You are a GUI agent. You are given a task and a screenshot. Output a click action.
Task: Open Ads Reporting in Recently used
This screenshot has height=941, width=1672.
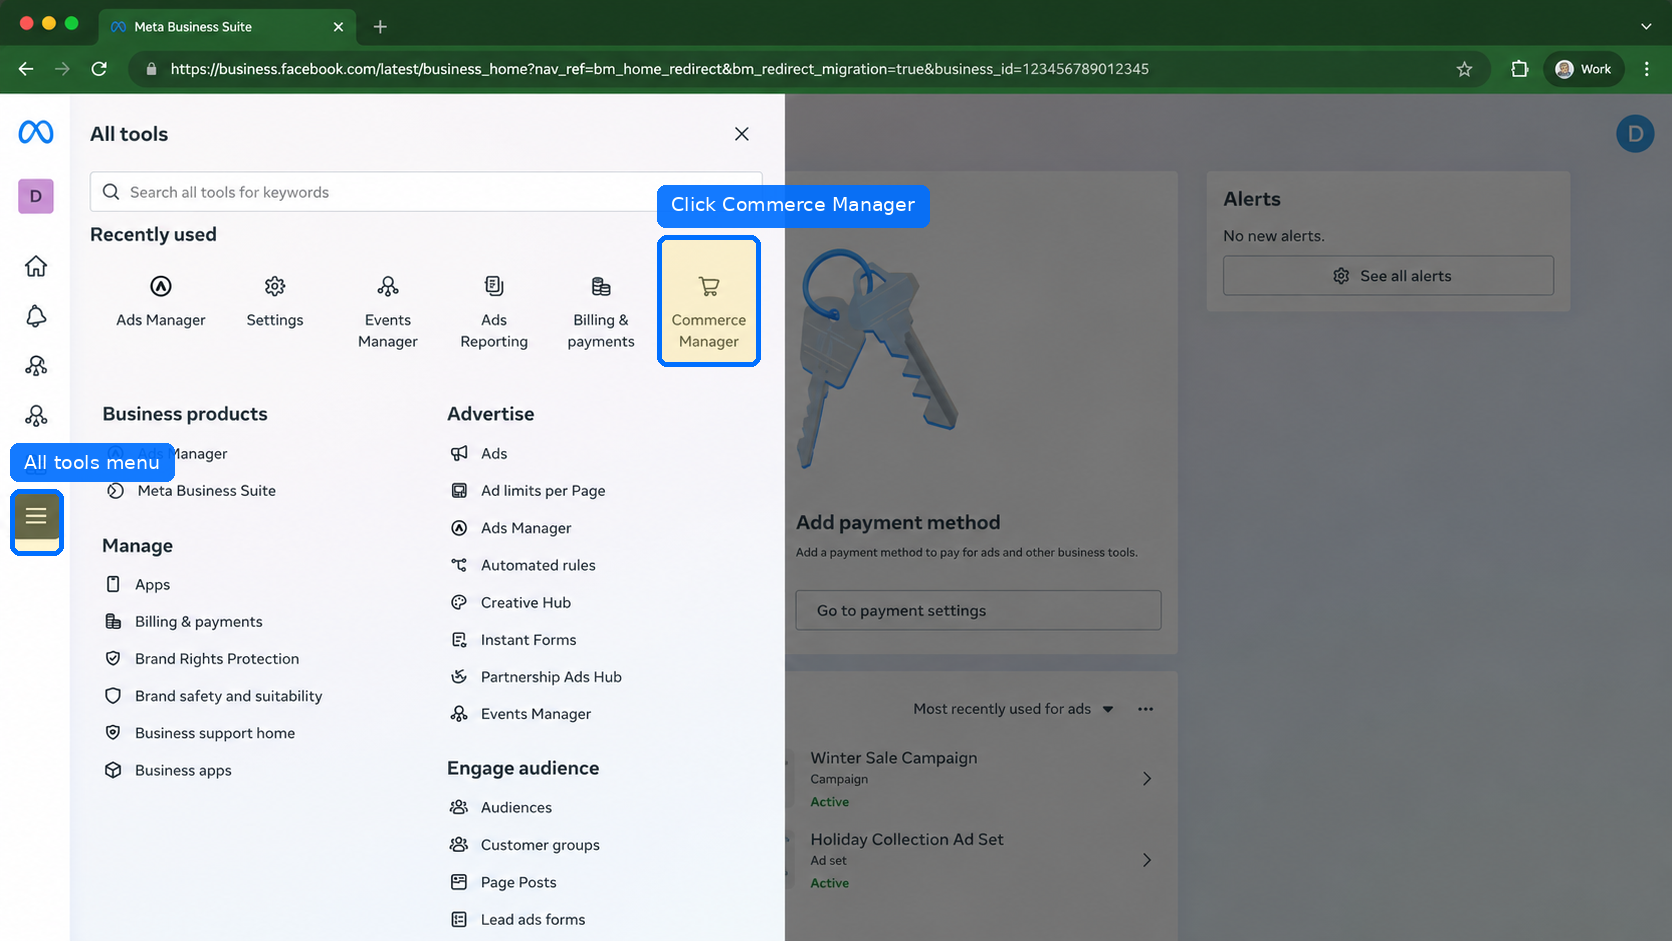click(494, 312)
